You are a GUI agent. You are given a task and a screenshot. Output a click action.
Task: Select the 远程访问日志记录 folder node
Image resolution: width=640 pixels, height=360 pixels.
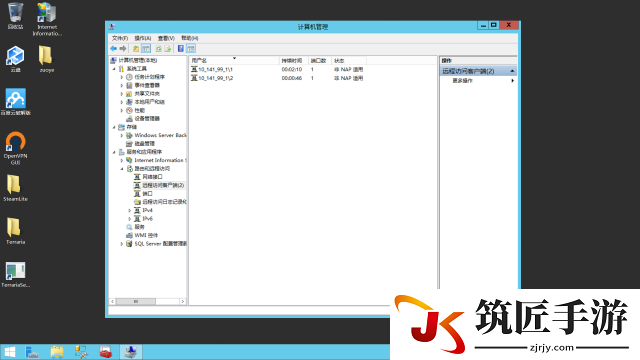(164, 202)
